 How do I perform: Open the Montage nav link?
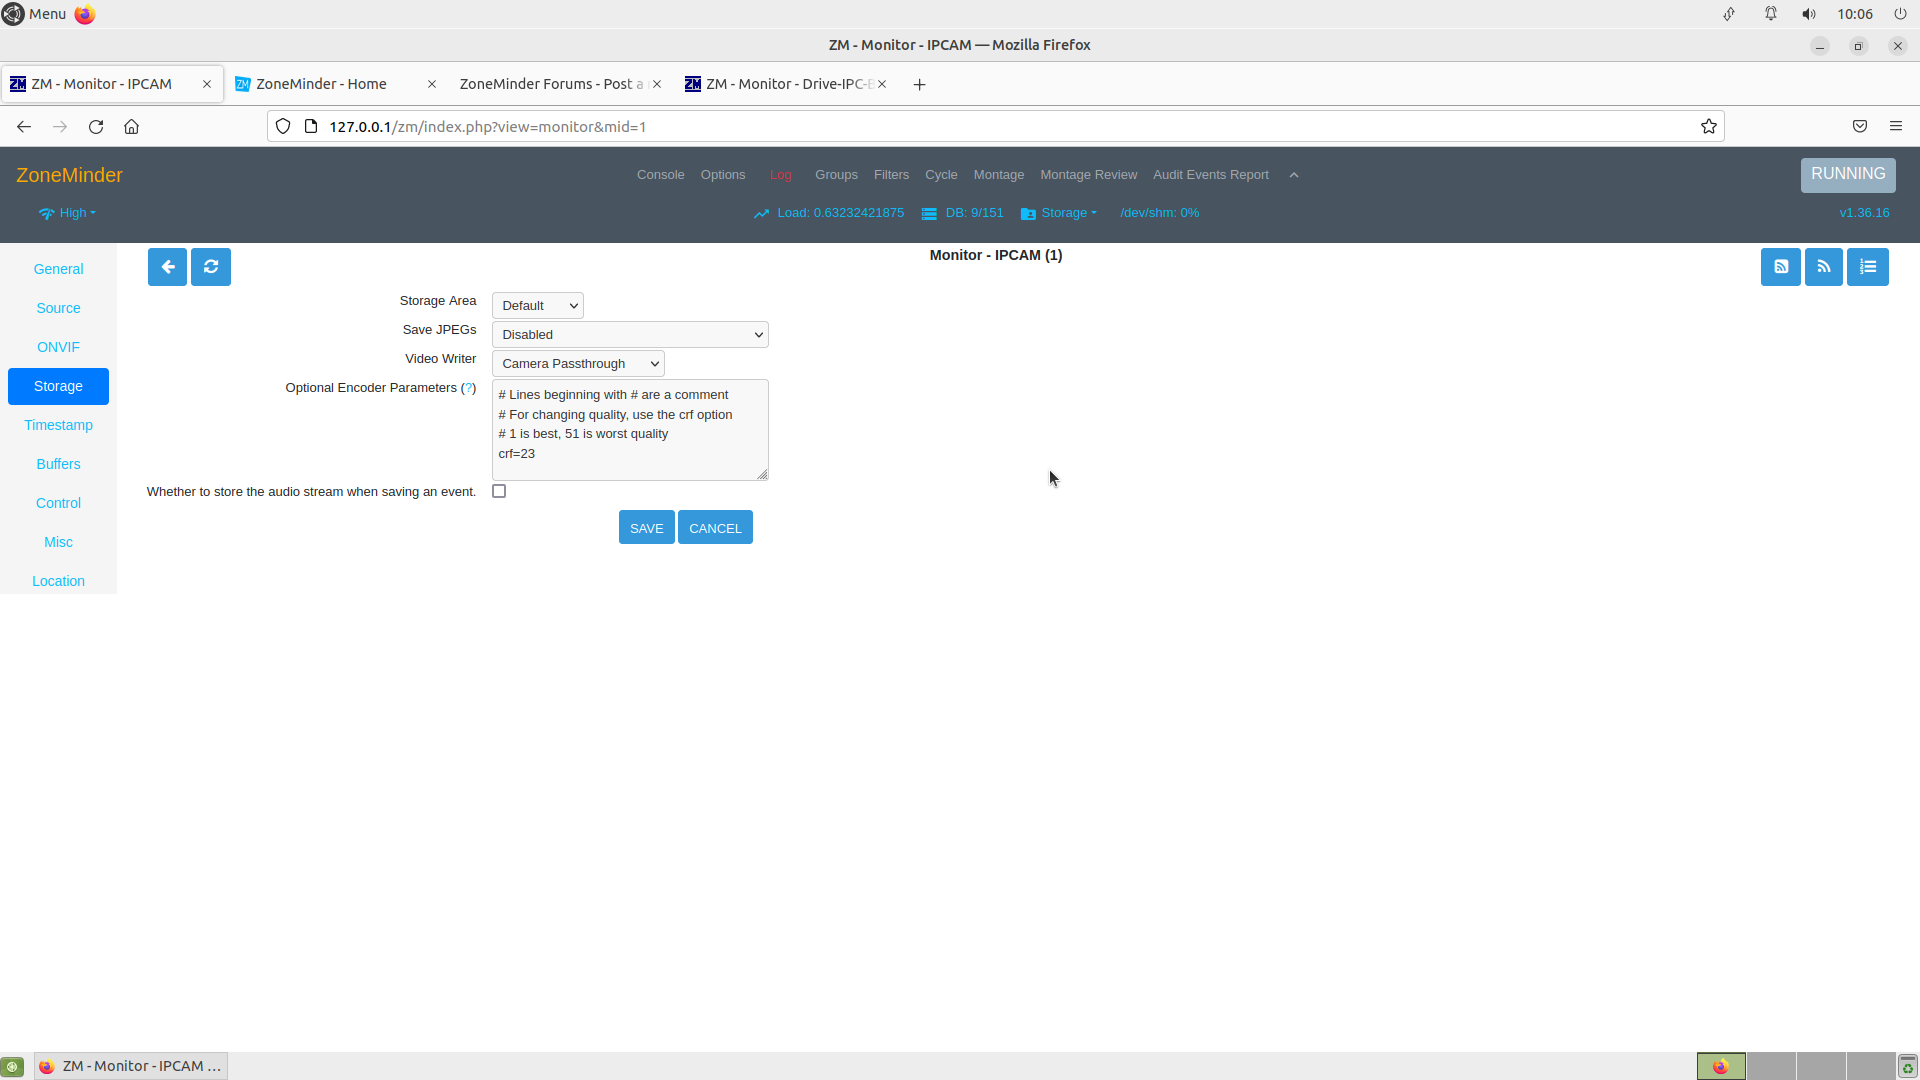999,175
